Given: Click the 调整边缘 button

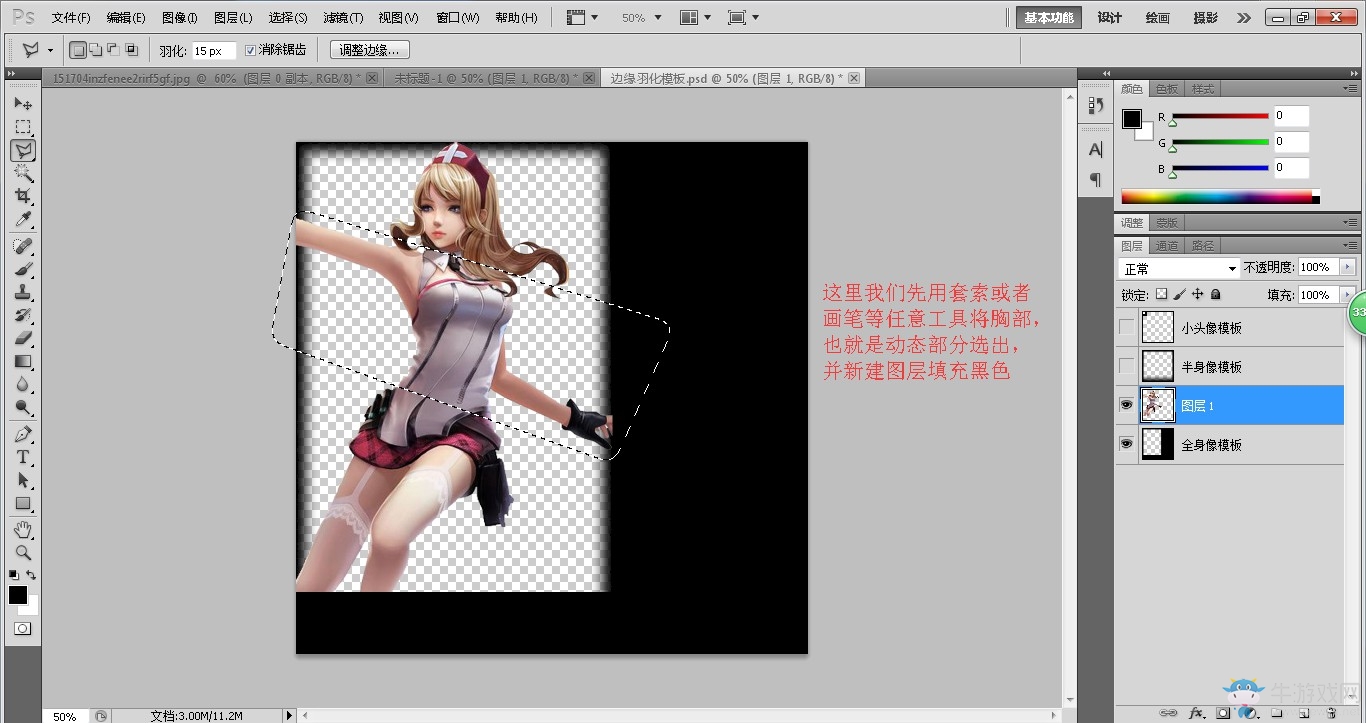Looking at the screenshot, I should pyautogui.click(x=369, y=50).
